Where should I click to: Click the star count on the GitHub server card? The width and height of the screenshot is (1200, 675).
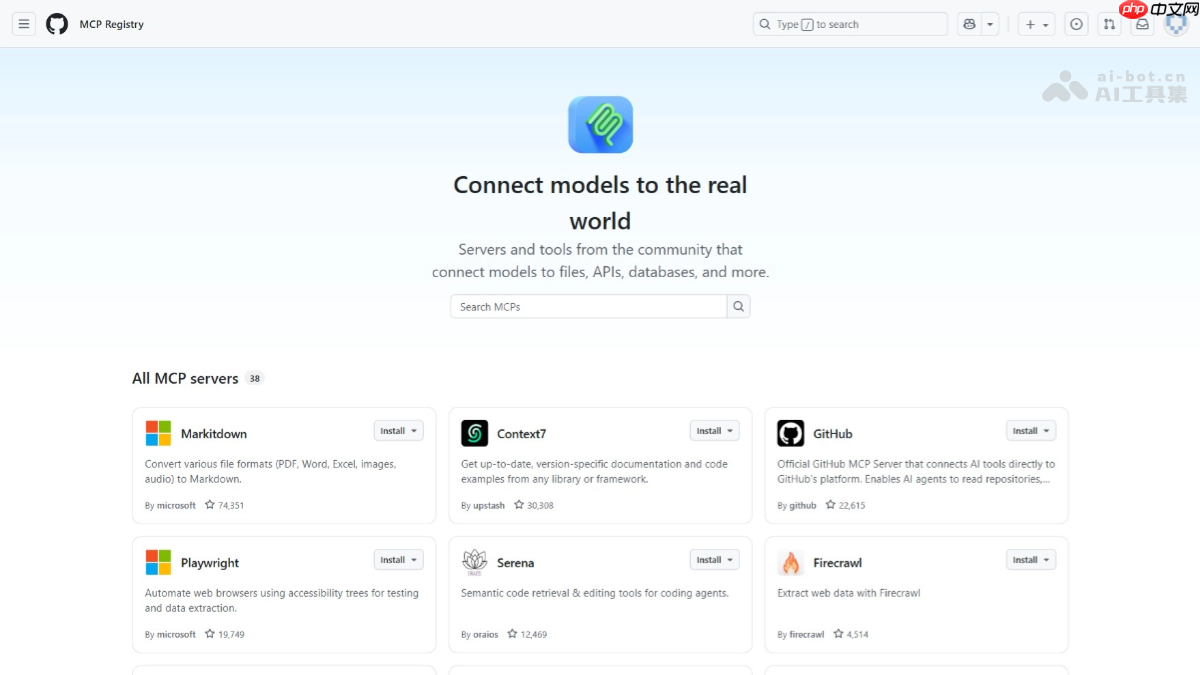click(x=846, y=505)
